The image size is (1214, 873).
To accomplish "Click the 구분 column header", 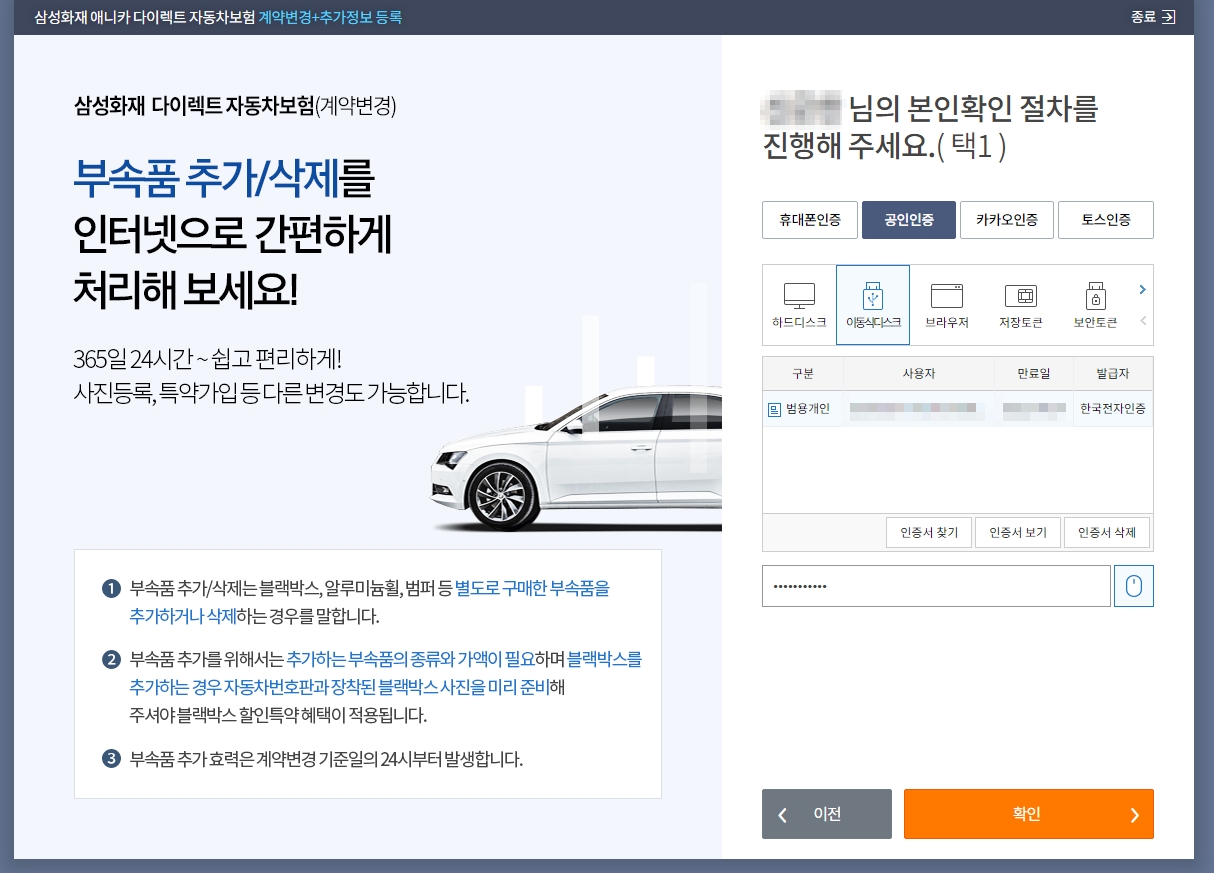I will 803,374.
